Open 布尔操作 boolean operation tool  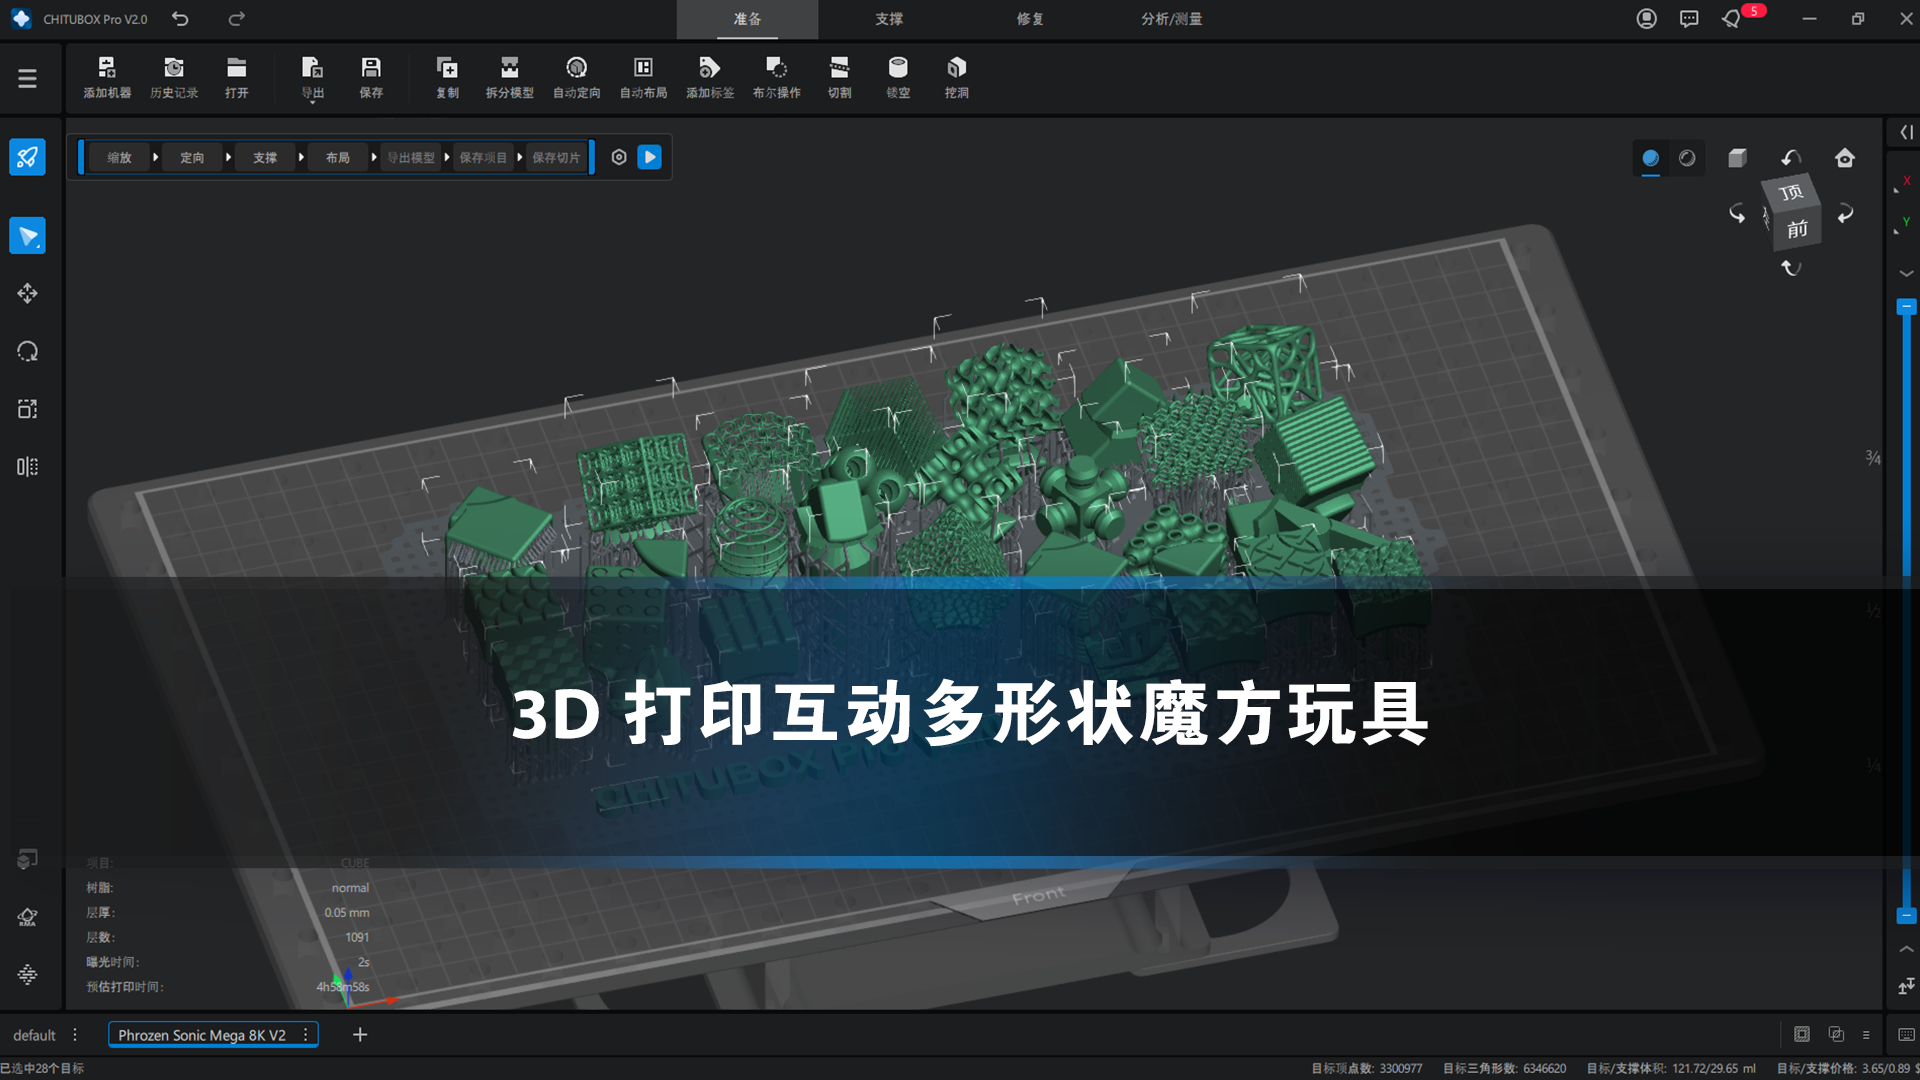[x=777, y=77]
